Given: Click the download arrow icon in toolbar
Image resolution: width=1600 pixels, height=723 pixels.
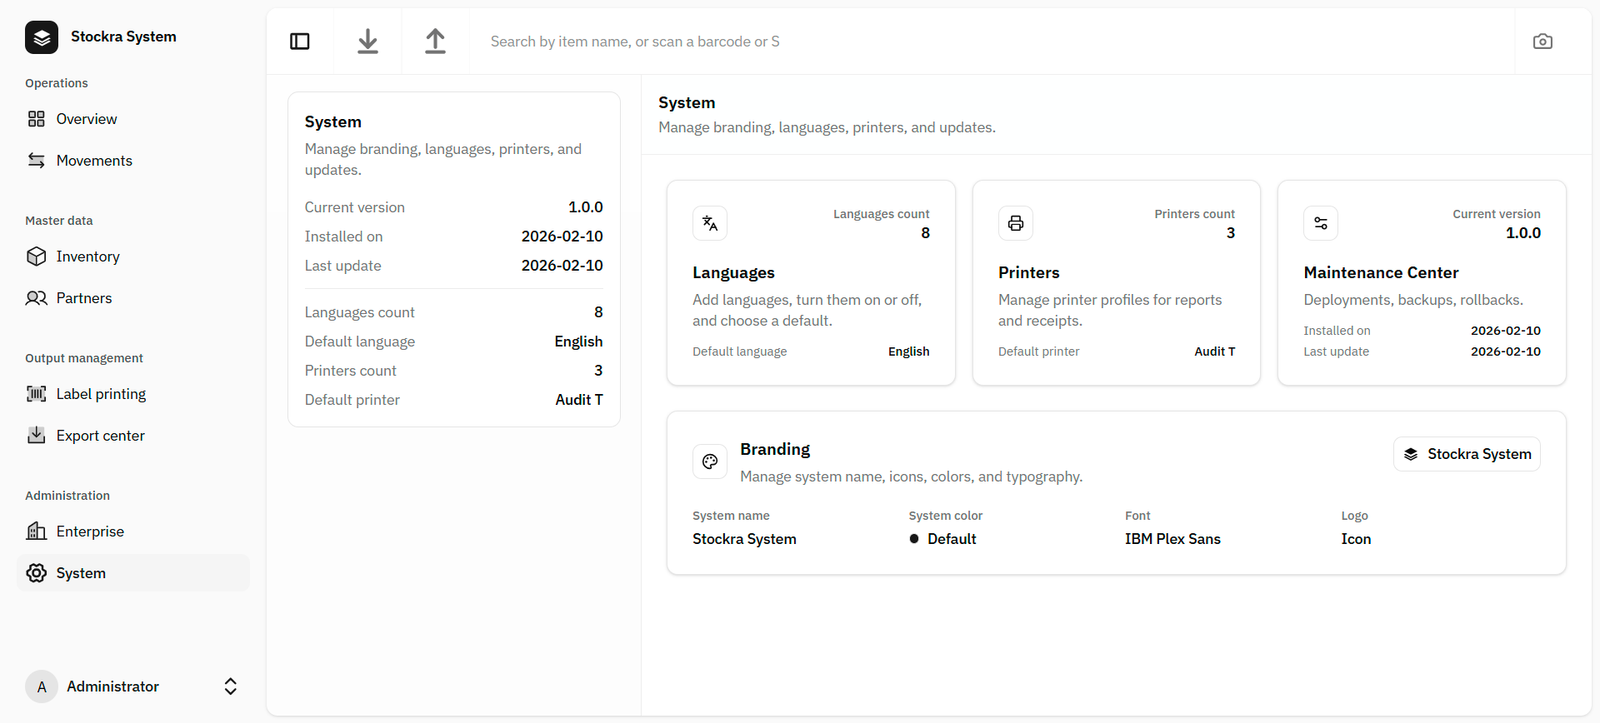Looking at the screenshot, I should point(368,41).
